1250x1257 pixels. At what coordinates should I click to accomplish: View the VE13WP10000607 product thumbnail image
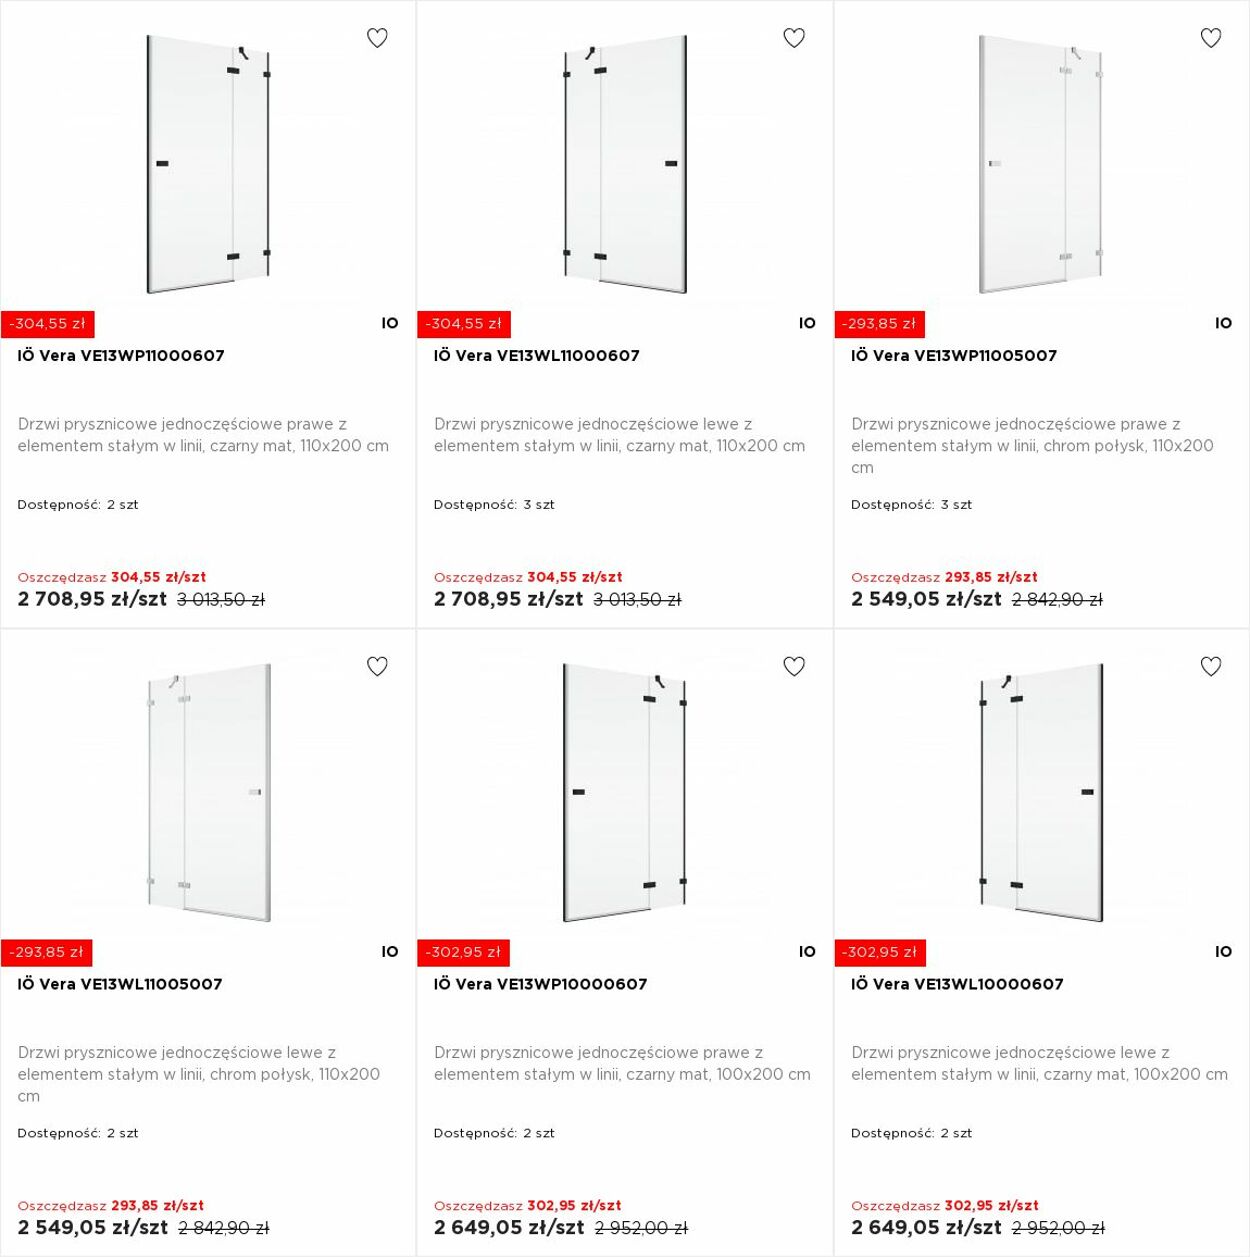(x=624, y=792)
